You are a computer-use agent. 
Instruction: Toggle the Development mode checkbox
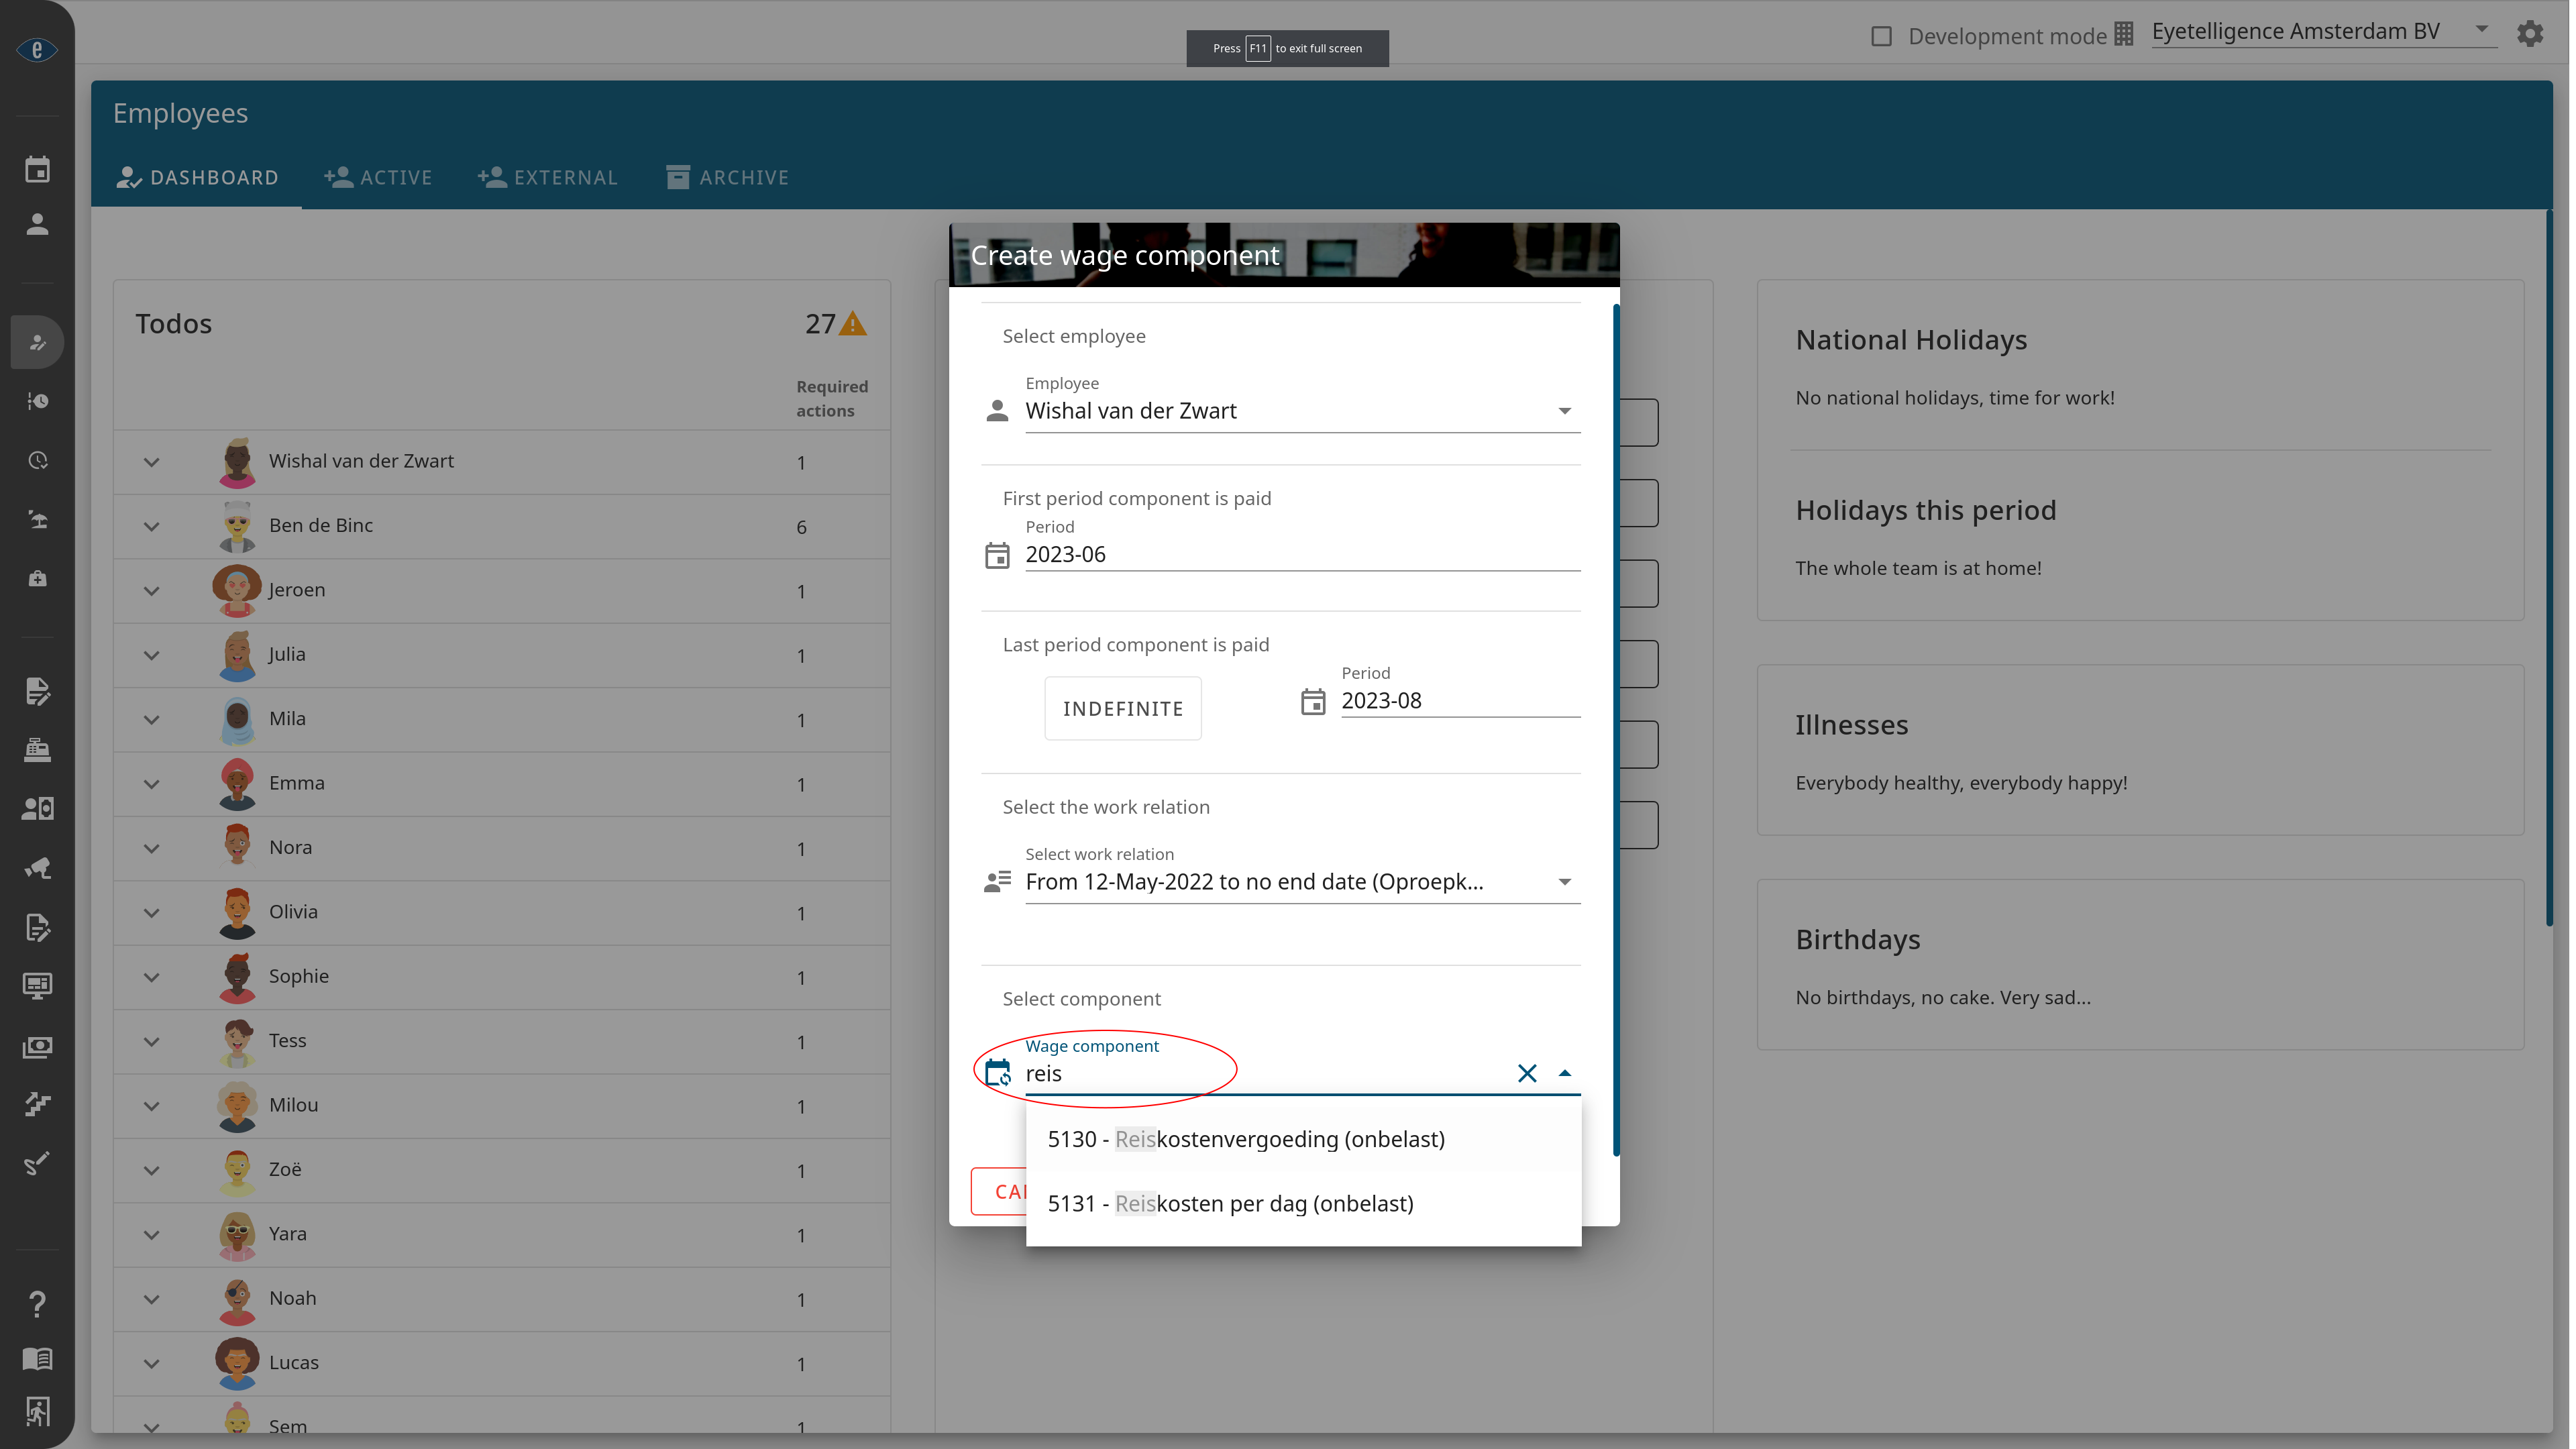[x=1882, y=34]
